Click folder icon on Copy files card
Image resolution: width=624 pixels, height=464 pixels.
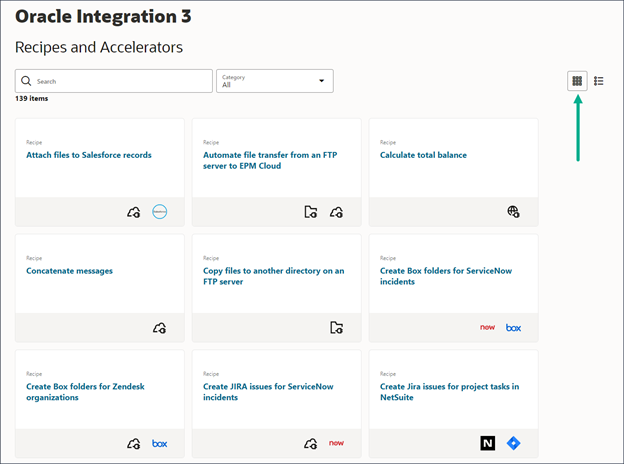[x=336, y=328]
